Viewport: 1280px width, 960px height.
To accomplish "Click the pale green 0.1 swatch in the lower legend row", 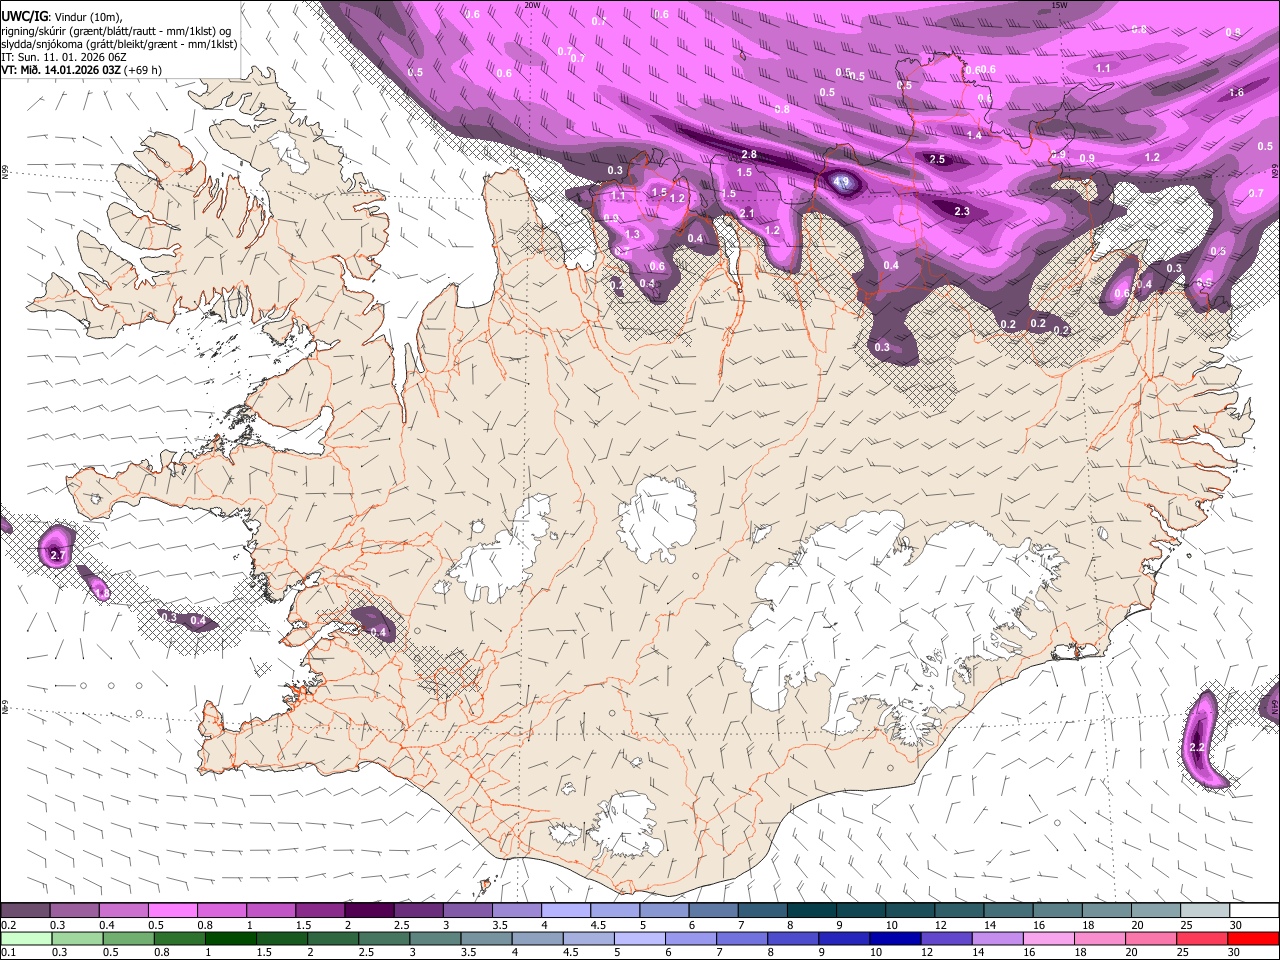I will [x=25, y=938].
